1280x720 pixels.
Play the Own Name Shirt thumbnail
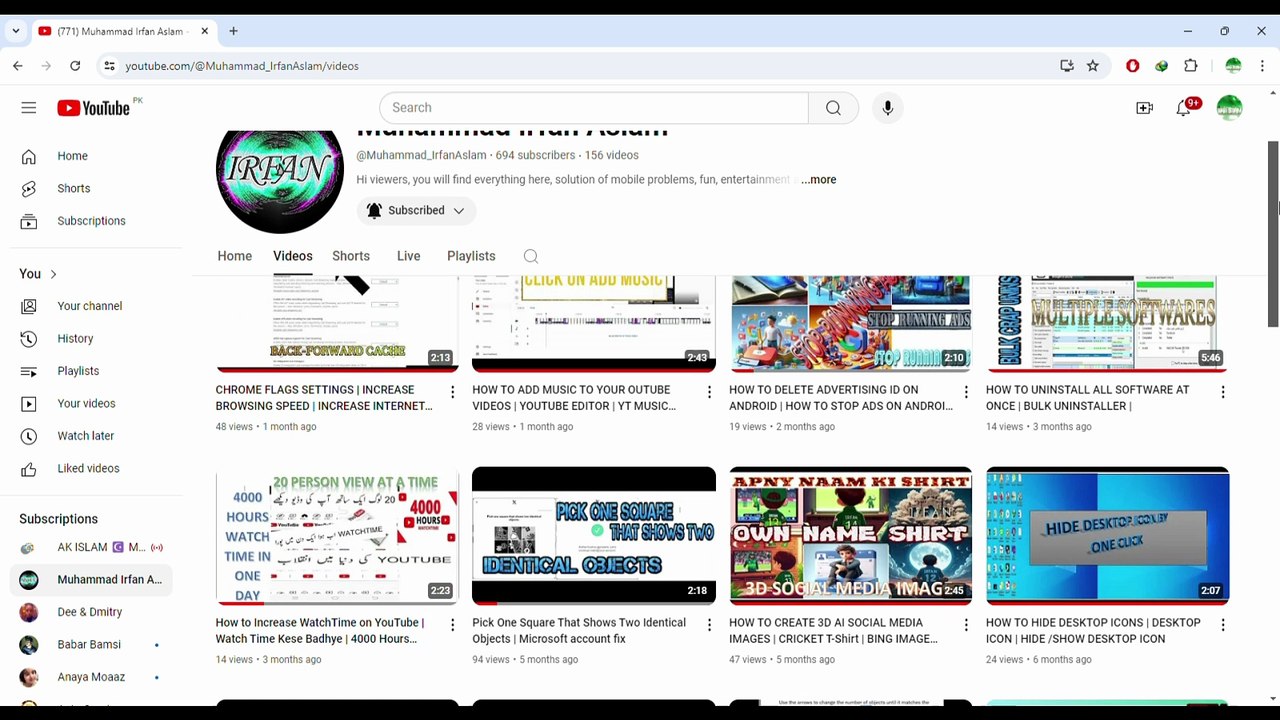(851, 536)
